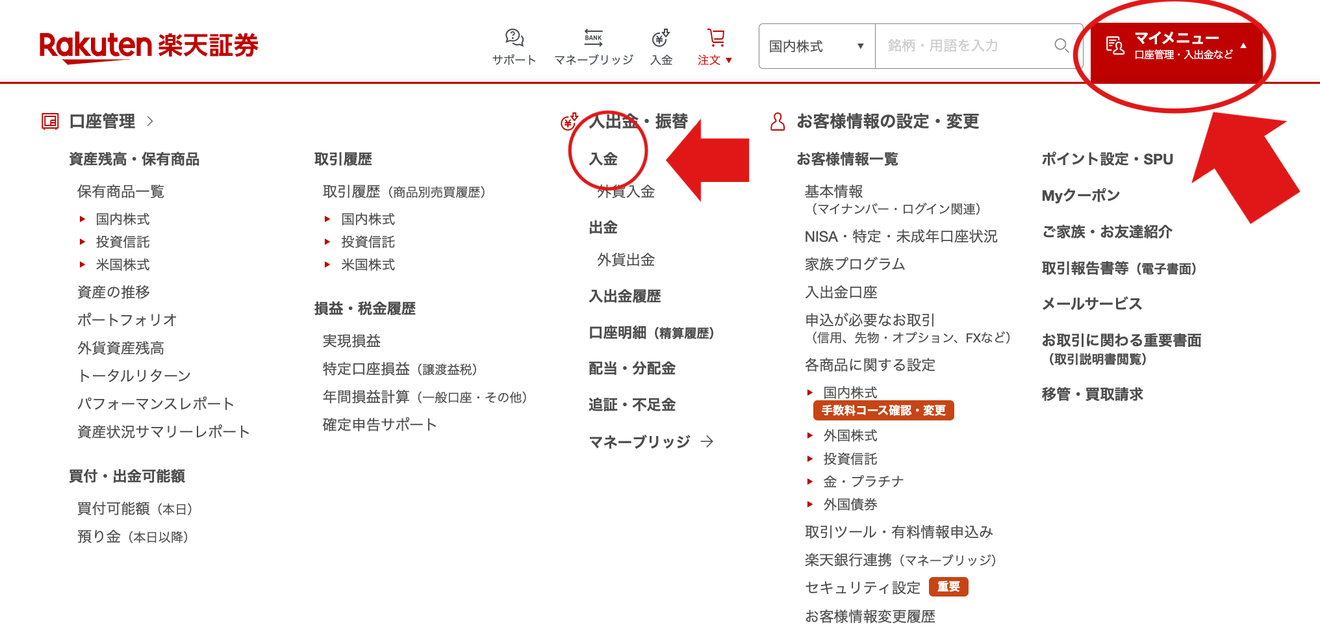Open メールサービス
Image resolution: width=1320 pixels, height=642 pixels.
coord(1092,304)
